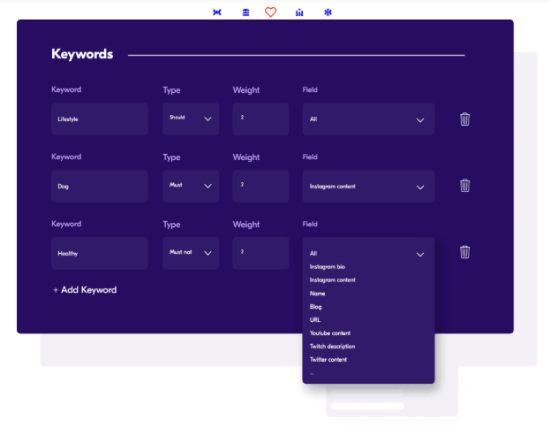The height and width of the screenshot is (428, 550).
Task: Remove the Healthy keyword via trash icon
Action: [x=465, y=252]
